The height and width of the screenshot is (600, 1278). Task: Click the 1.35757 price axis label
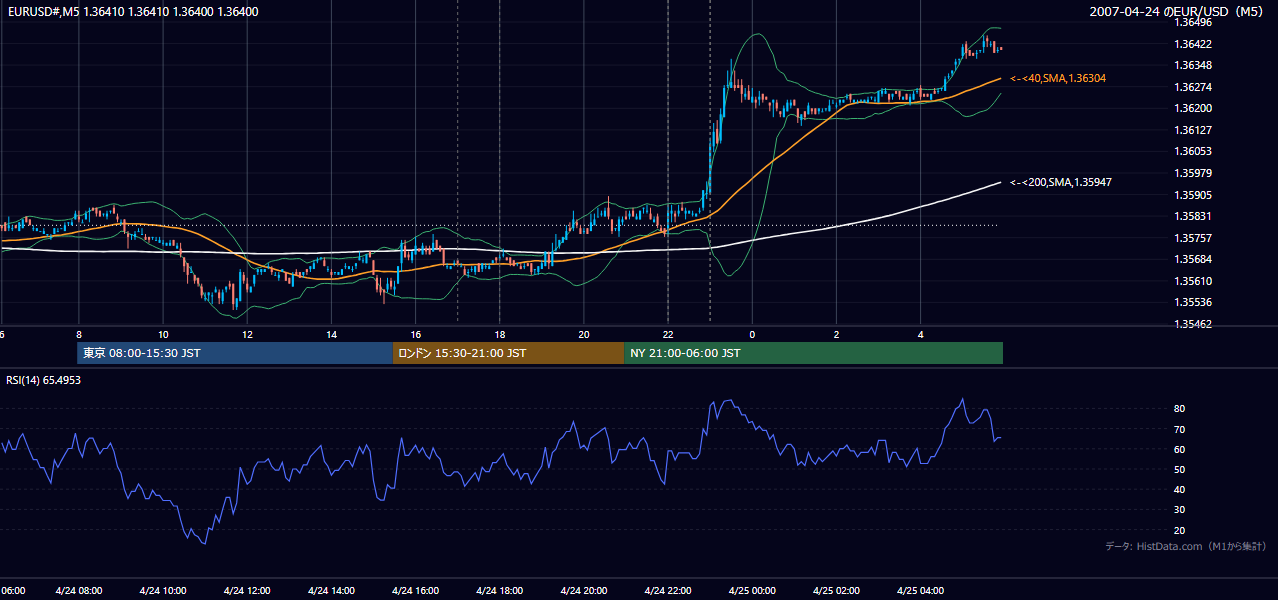[1193, 238]
